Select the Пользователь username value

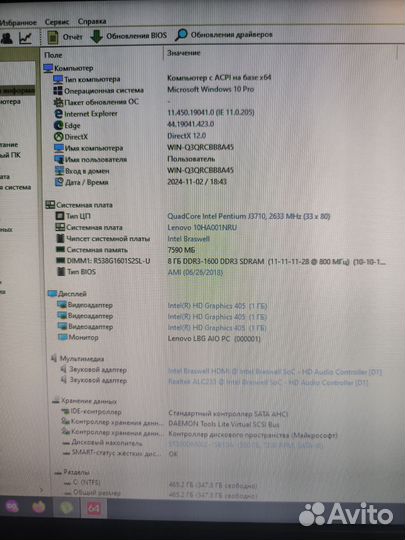click(x=191, y=159)
